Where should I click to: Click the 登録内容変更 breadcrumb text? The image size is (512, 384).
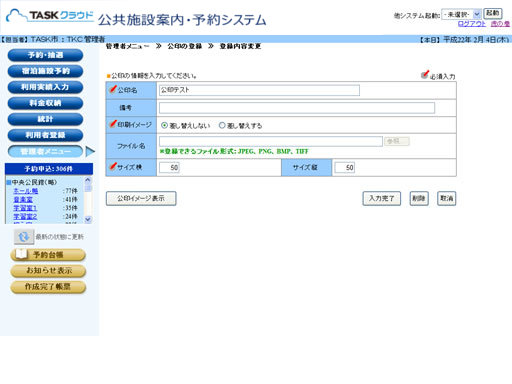[x=240, y=46]
